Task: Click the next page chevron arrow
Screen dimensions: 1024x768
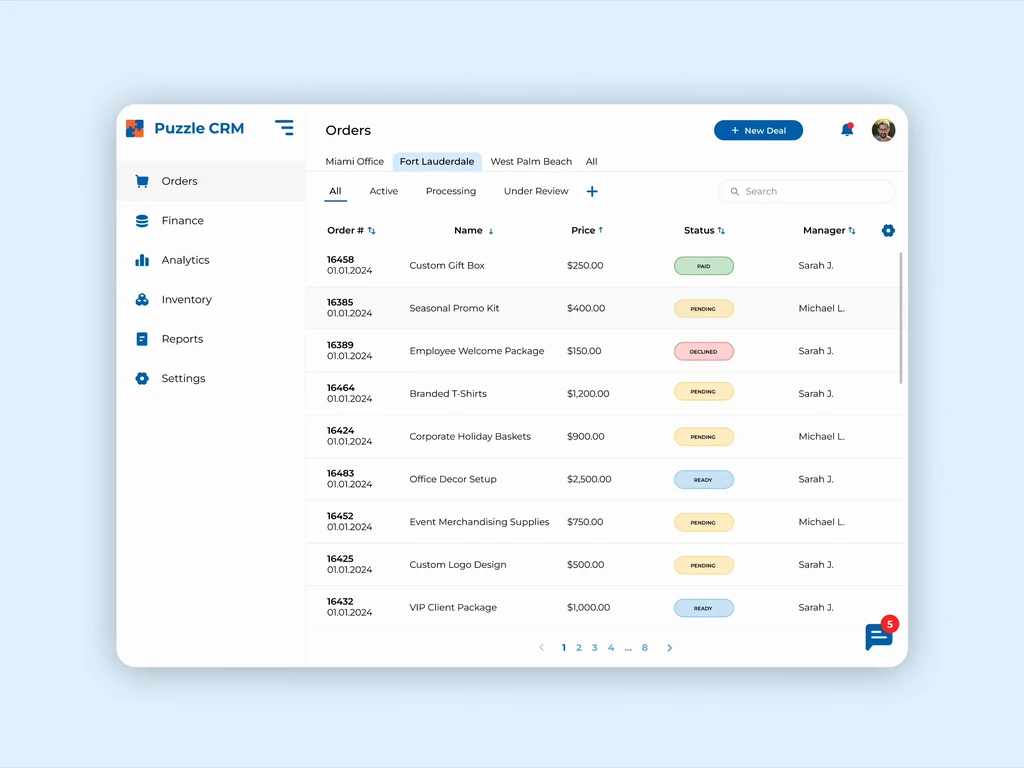Action: coord(669,648)
